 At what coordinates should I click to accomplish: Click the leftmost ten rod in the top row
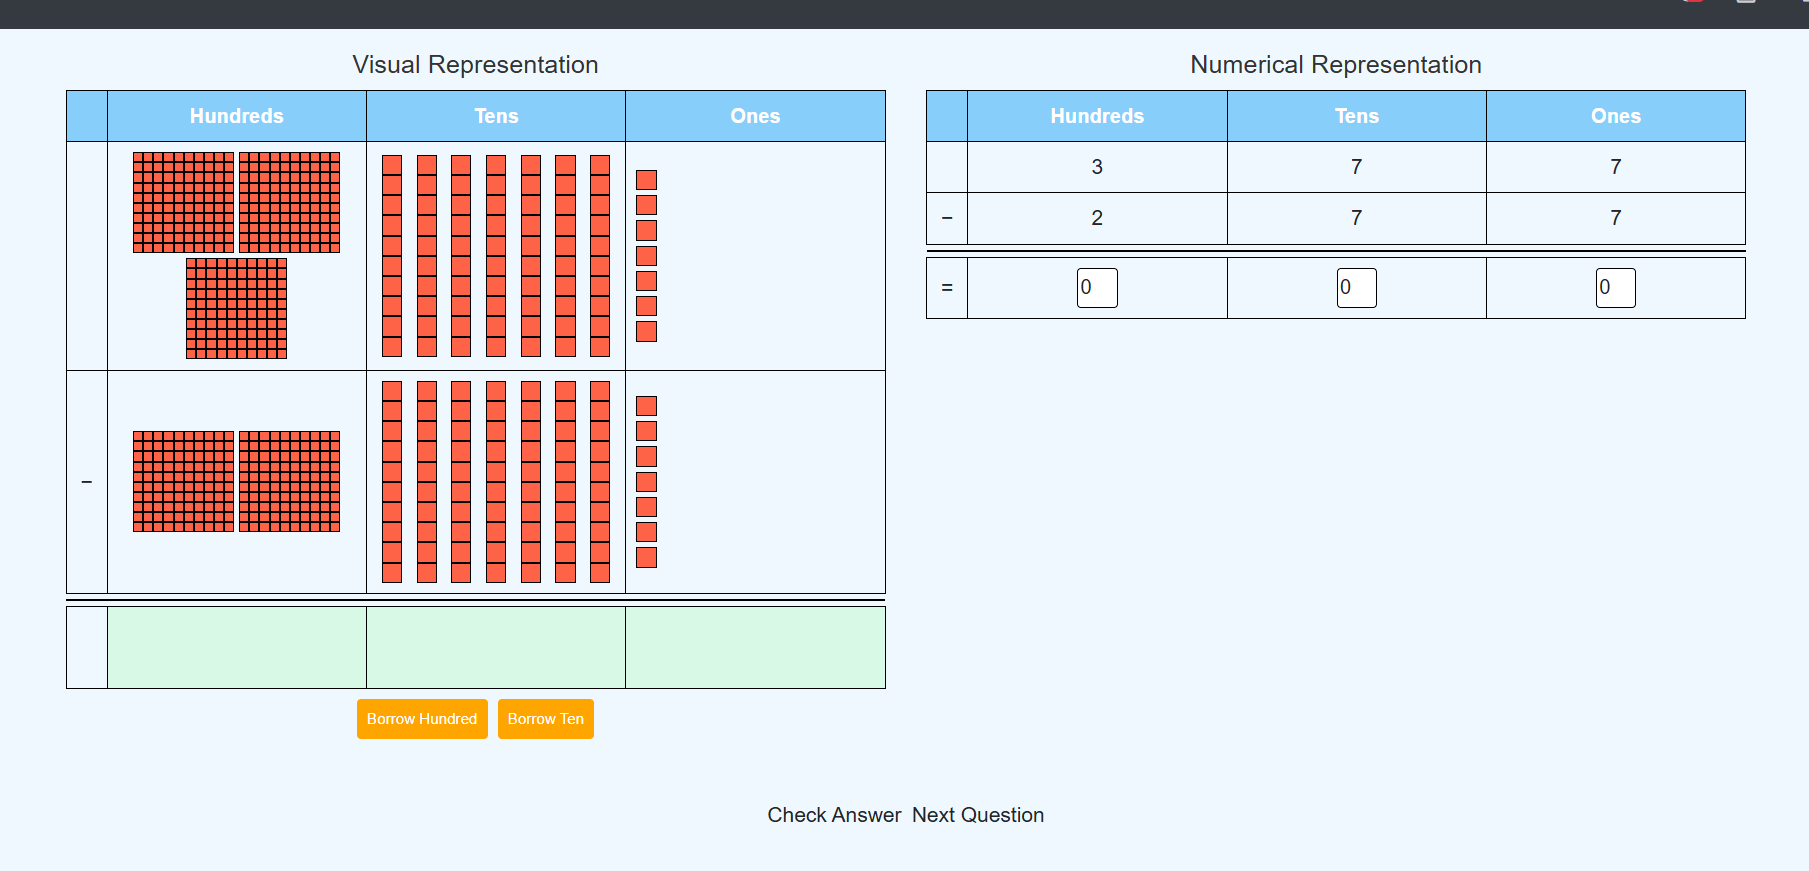pyautogui.click(x=392, y=256)
